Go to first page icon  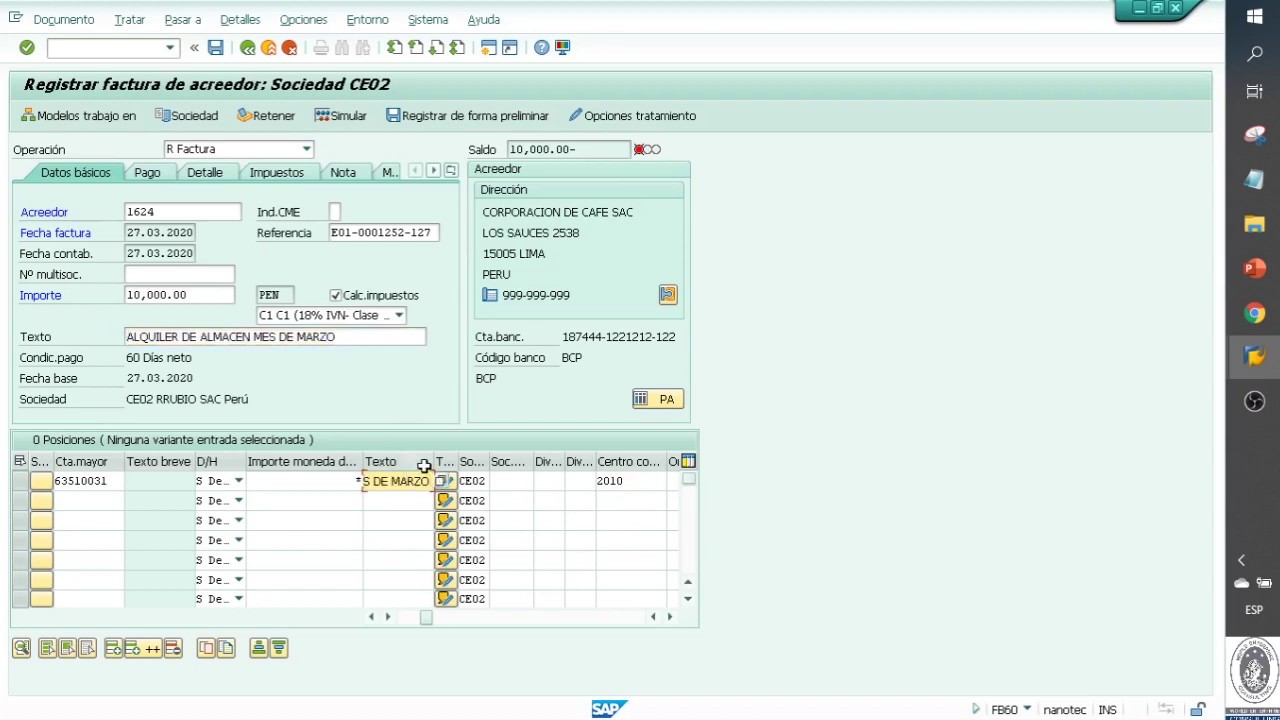pyautogui.click(x=395, y=47)
